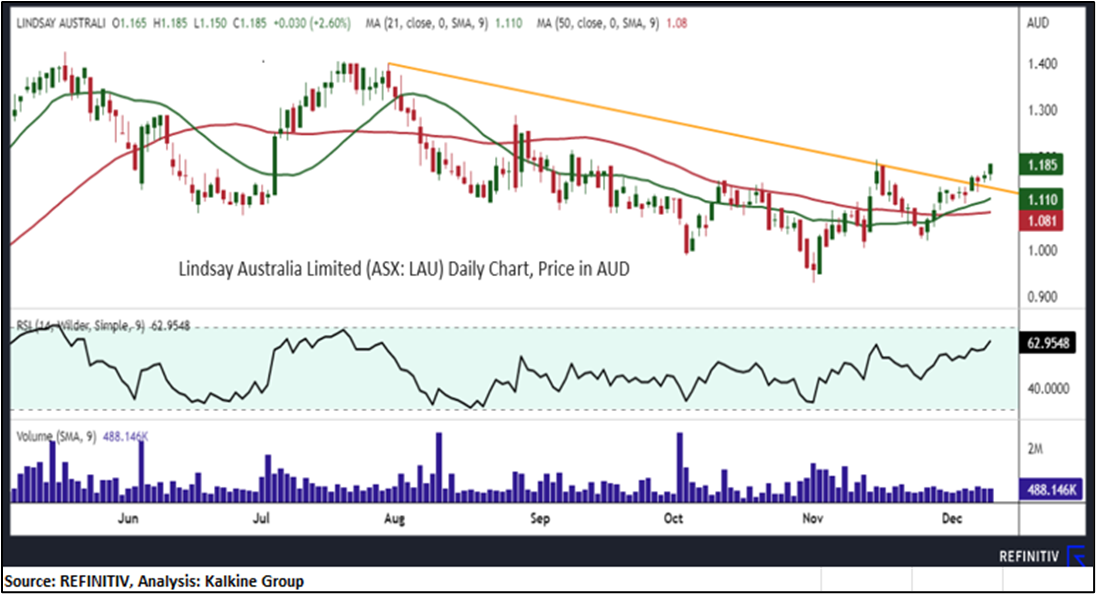1096x594 pixels.
Task: Click the 1.300 price axis label
Action: point(1042,110)
